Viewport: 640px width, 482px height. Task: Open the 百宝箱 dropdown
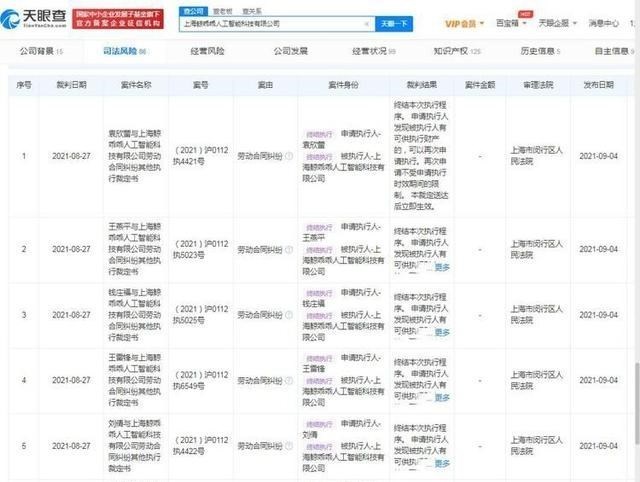click(511, 23)
